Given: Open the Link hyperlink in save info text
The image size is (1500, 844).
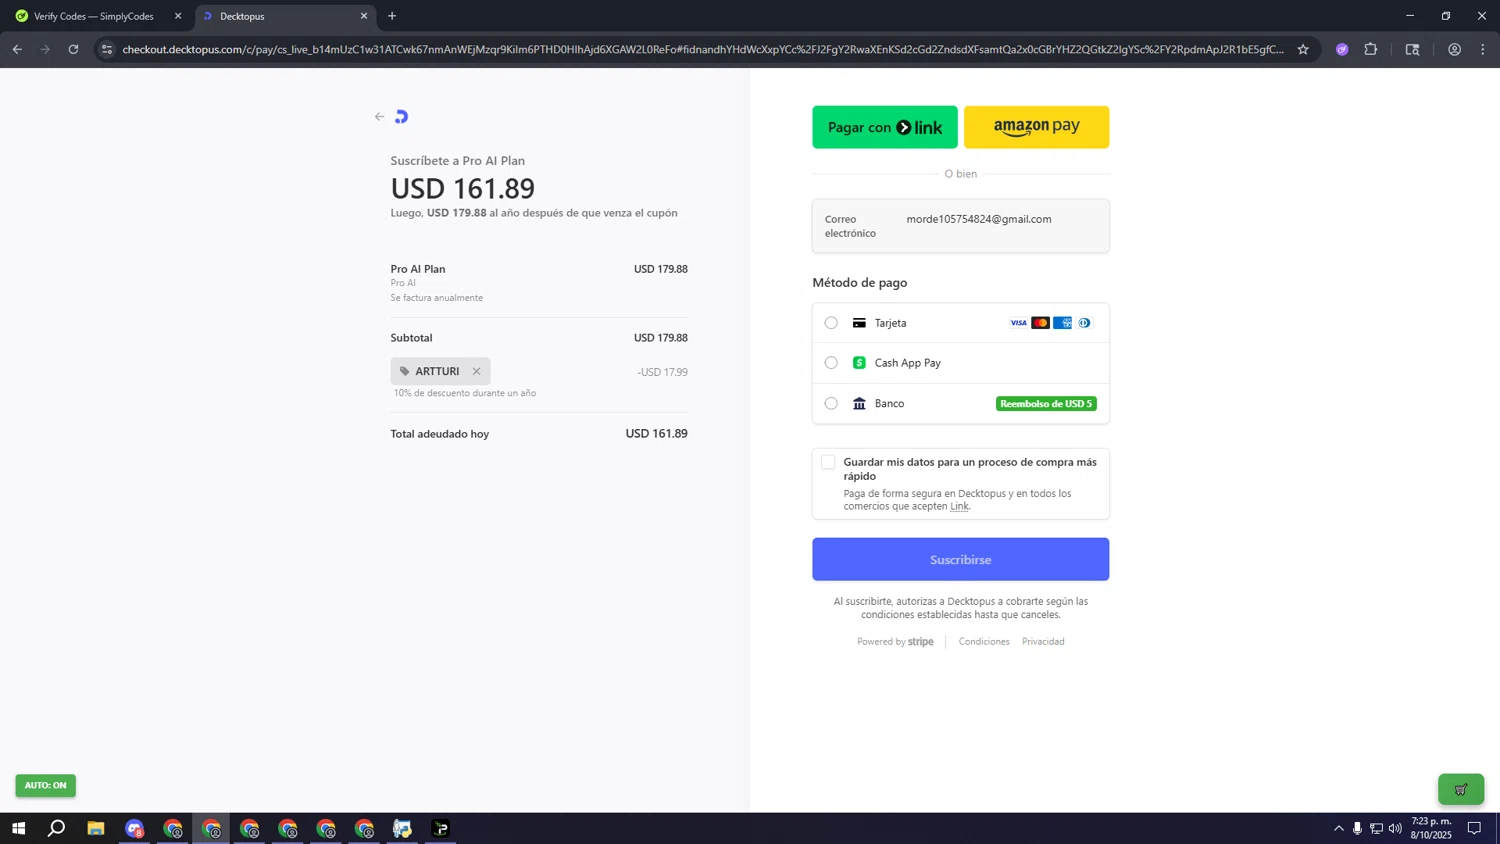Looking at the screenshot, I should point(959,506).
